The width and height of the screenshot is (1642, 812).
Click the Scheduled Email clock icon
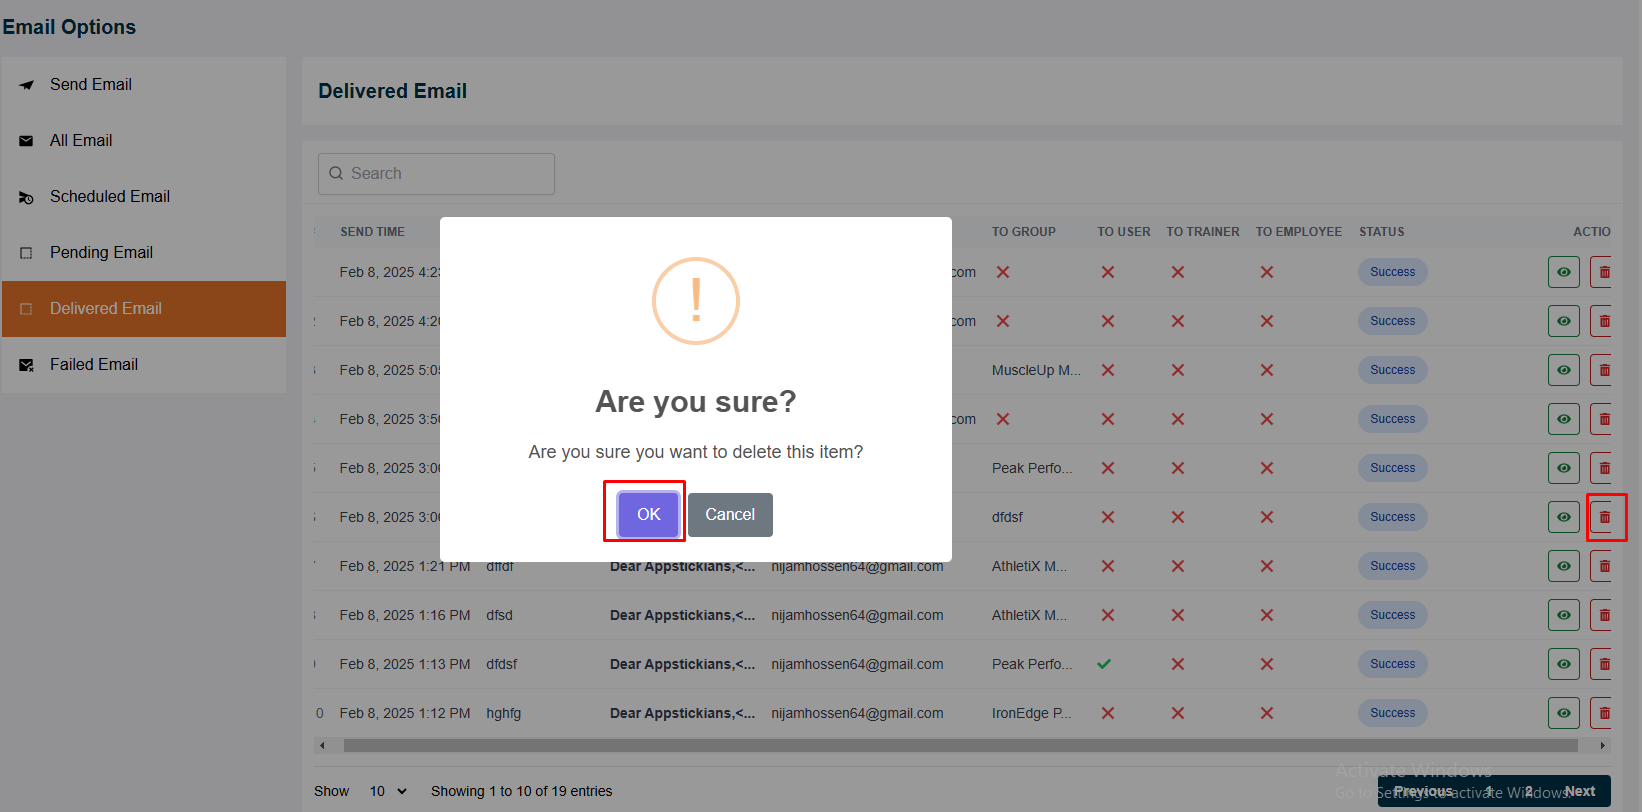27,198
